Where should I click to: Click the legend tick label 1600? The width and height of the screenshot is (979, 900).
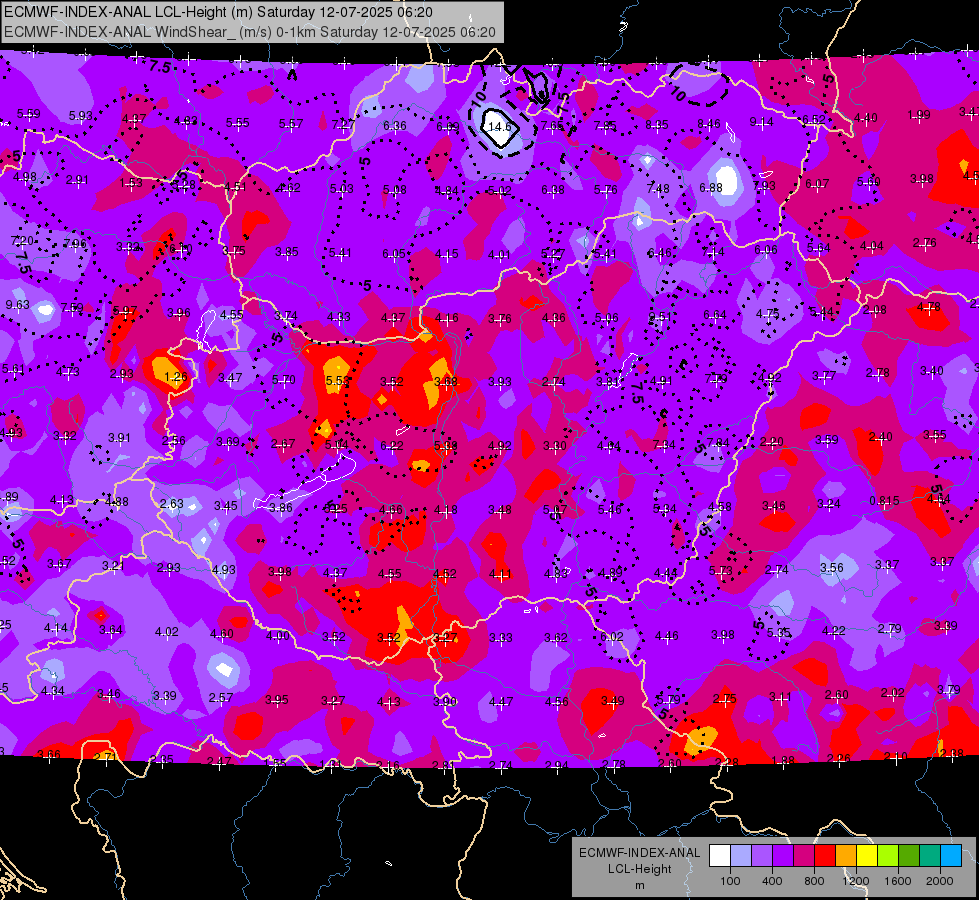pyautogui.click(x=898, y=881)
